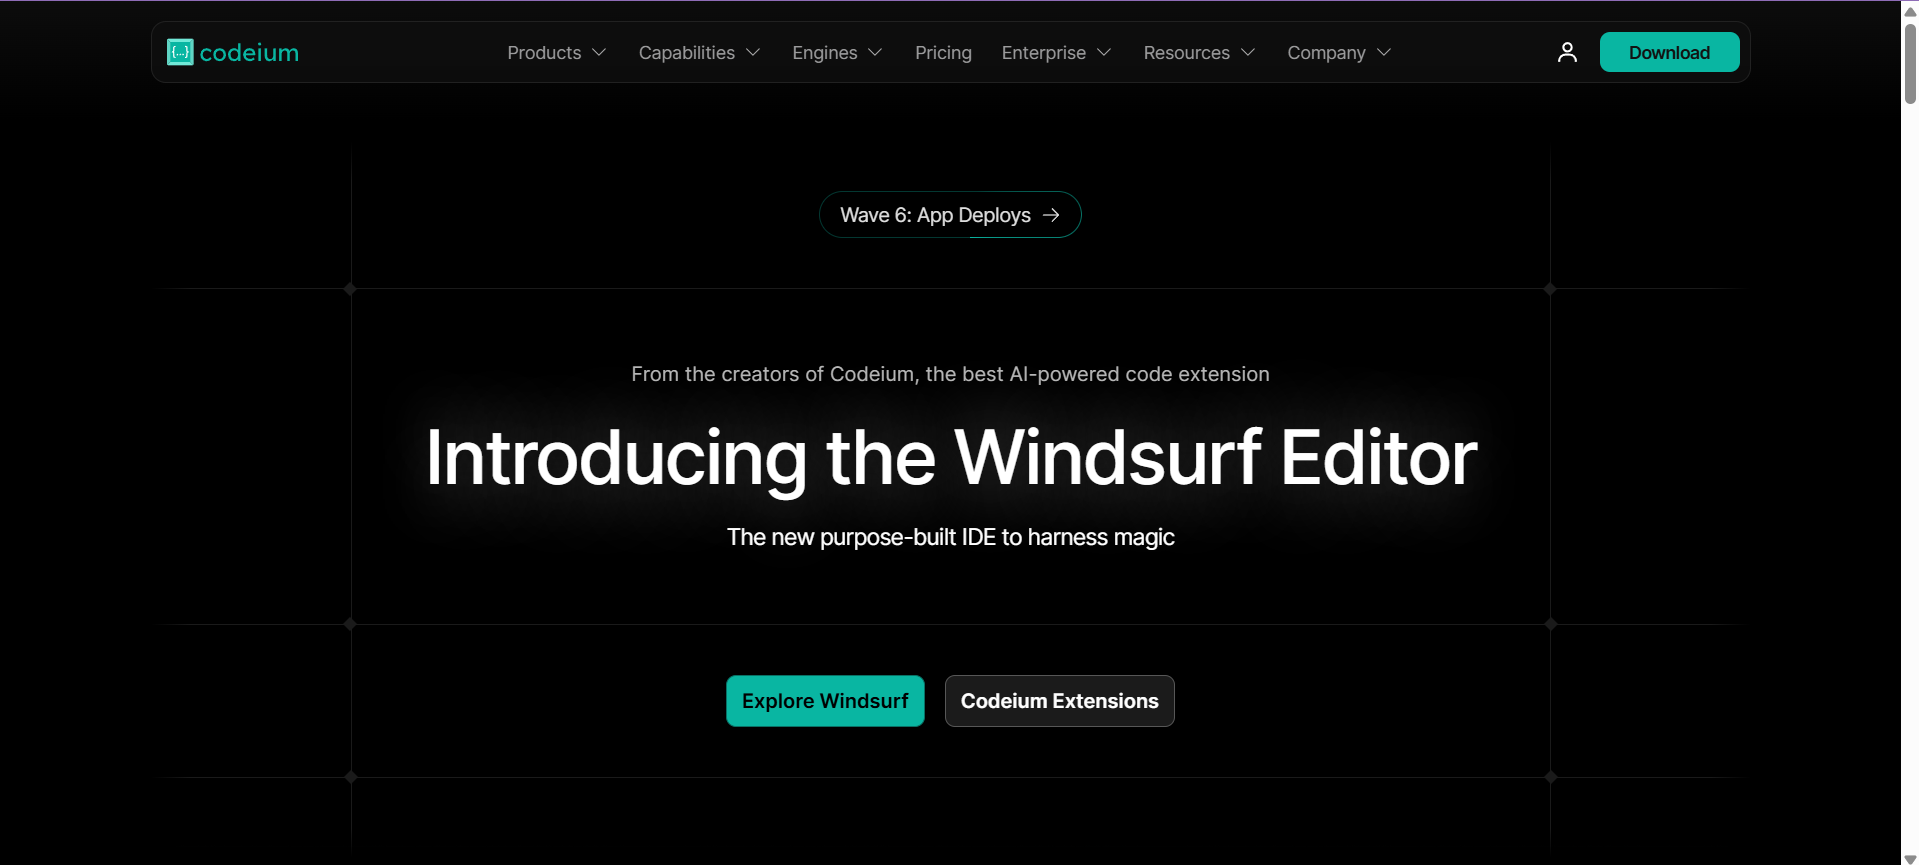Viewport: 1919px width, 865px height.
Task: Click the Codeium logo icon
Action: tap(180, 52)
